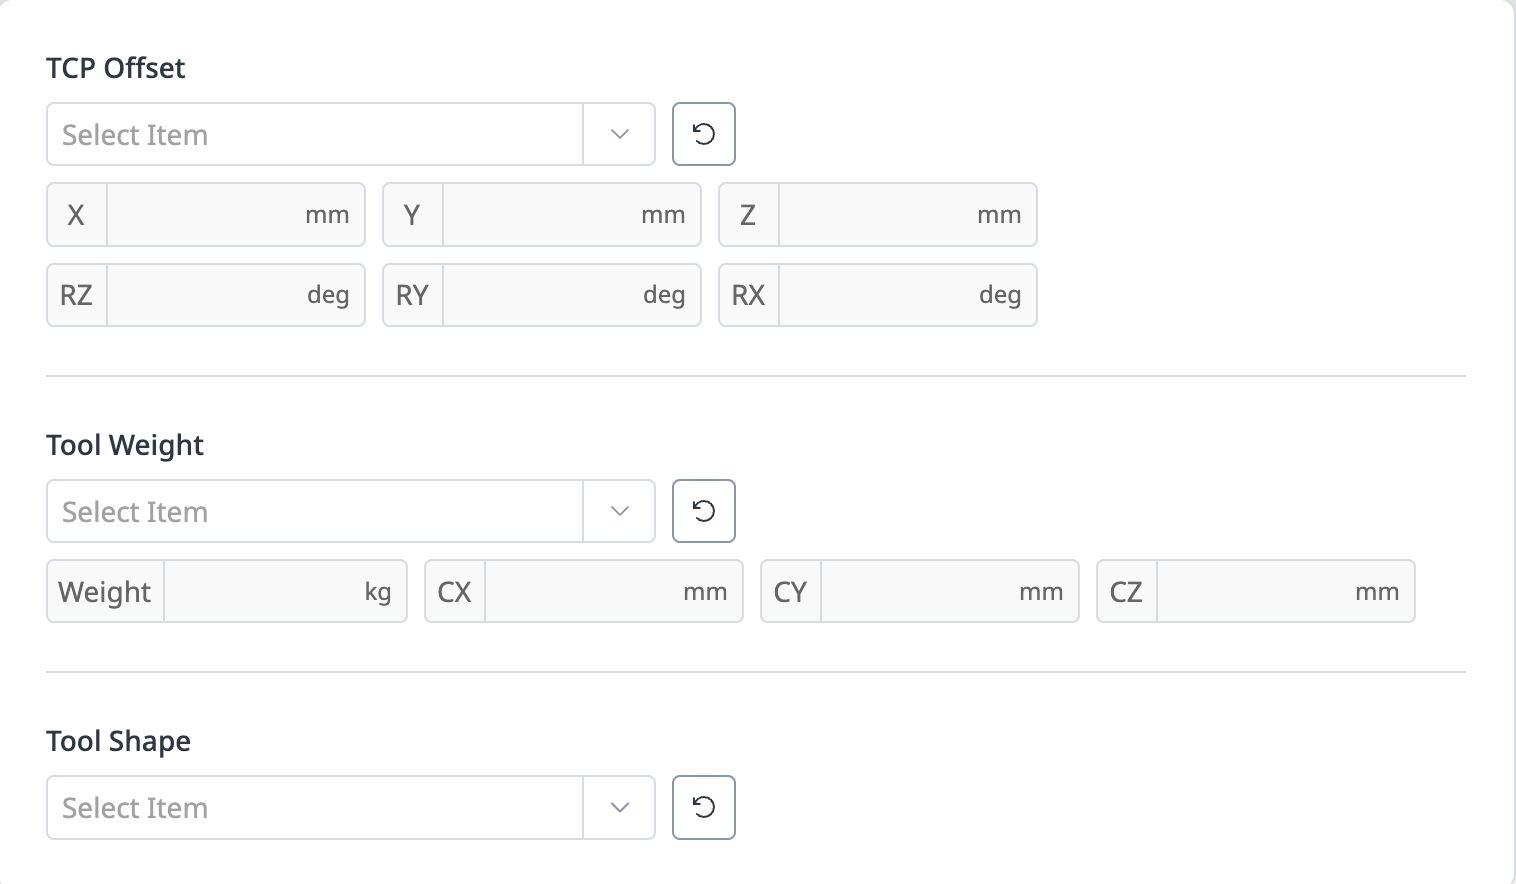Click the reset icon next to Tool Shape dropdown

[x=703, y=807]
